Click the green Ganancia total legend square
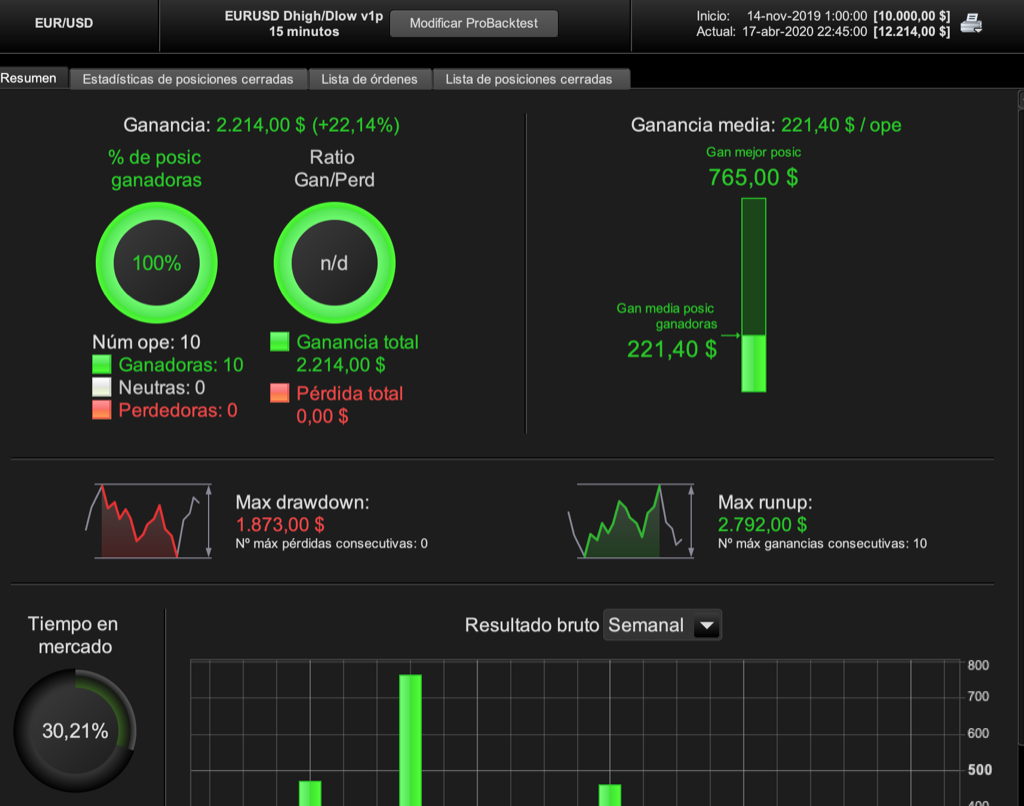 point(280,342)
